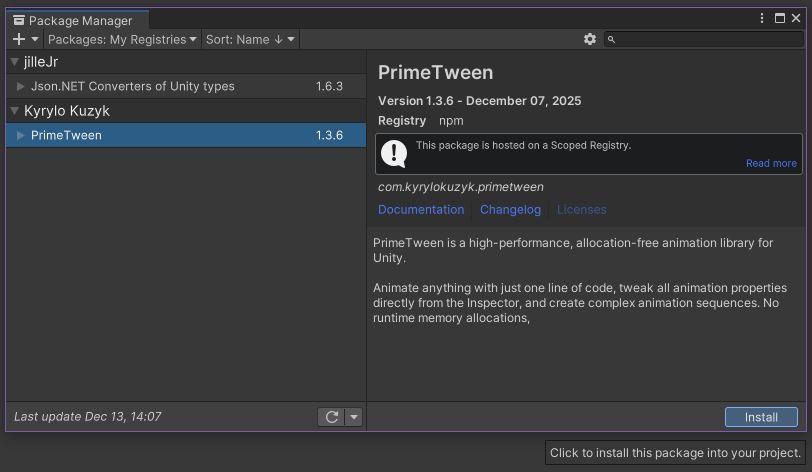Image resolution: width=812 pixels, height=472 pixels.
Task: Collapse the jilleJr registry group
Action: click(14, 62)
